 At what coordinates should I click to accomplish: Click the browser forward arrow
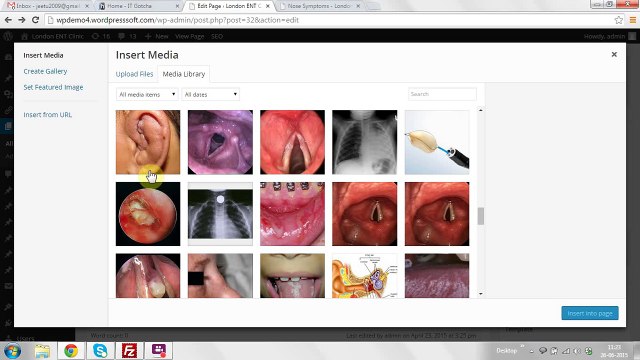(x=22, y=20)
